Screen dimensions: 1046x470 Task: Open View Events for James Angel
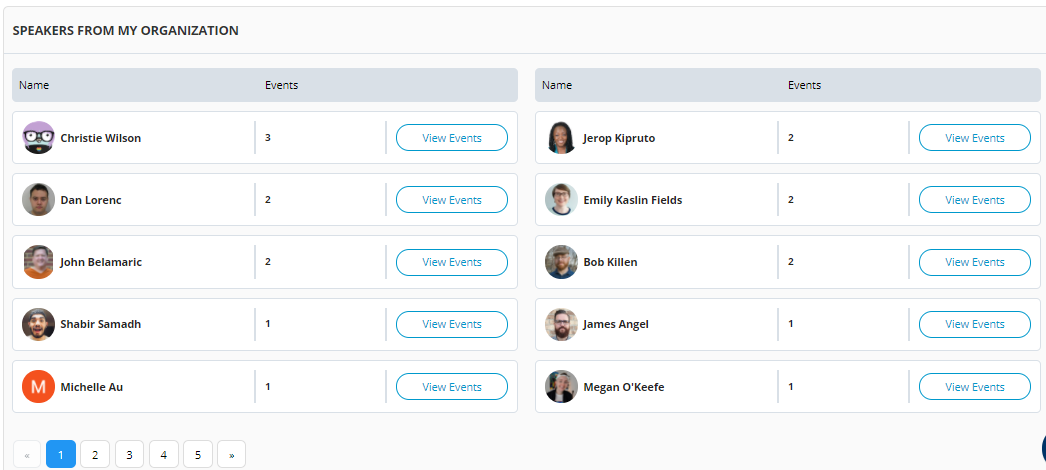click(975, 324)
